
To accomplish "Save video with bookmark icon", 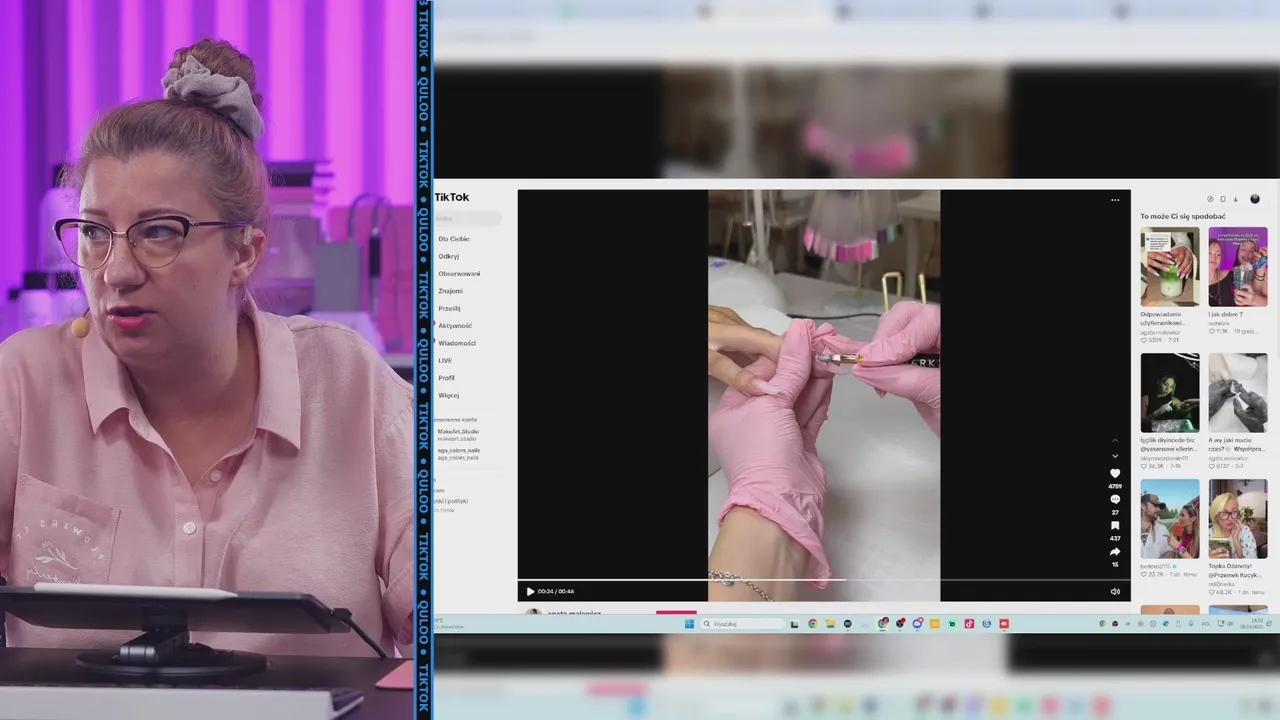I will (x=1115, y=525).
